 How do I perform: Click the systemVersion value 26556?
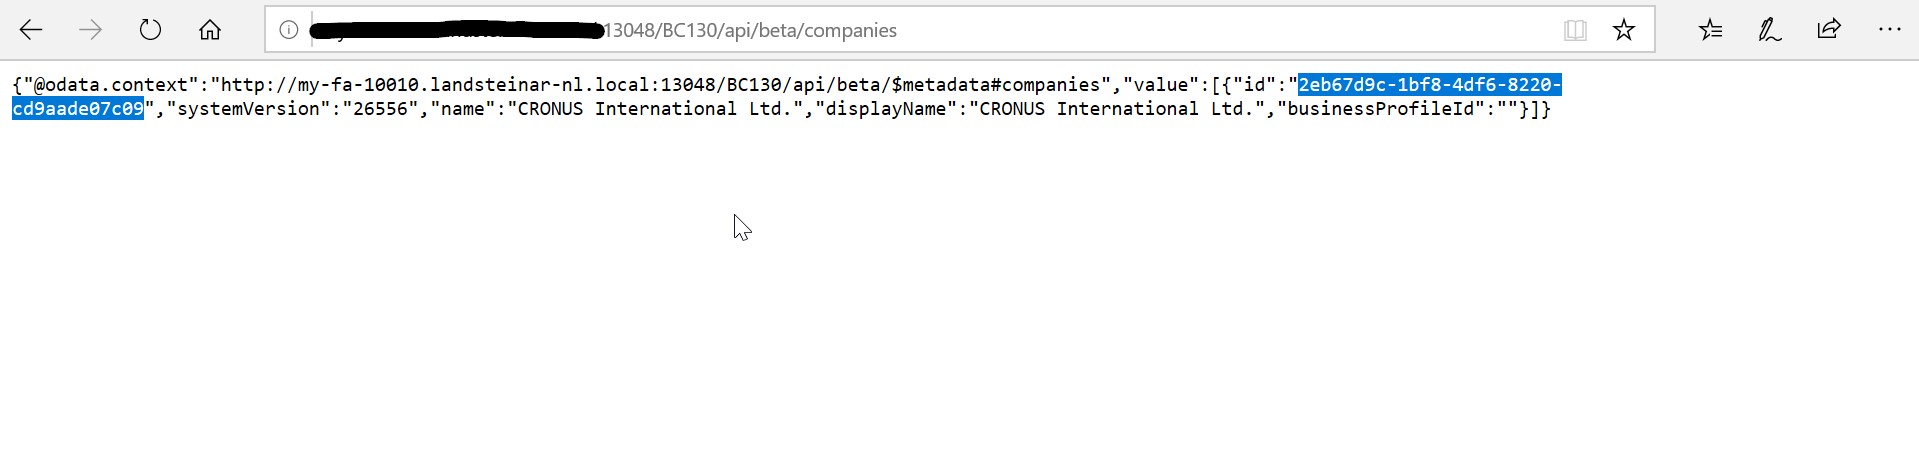380,109
